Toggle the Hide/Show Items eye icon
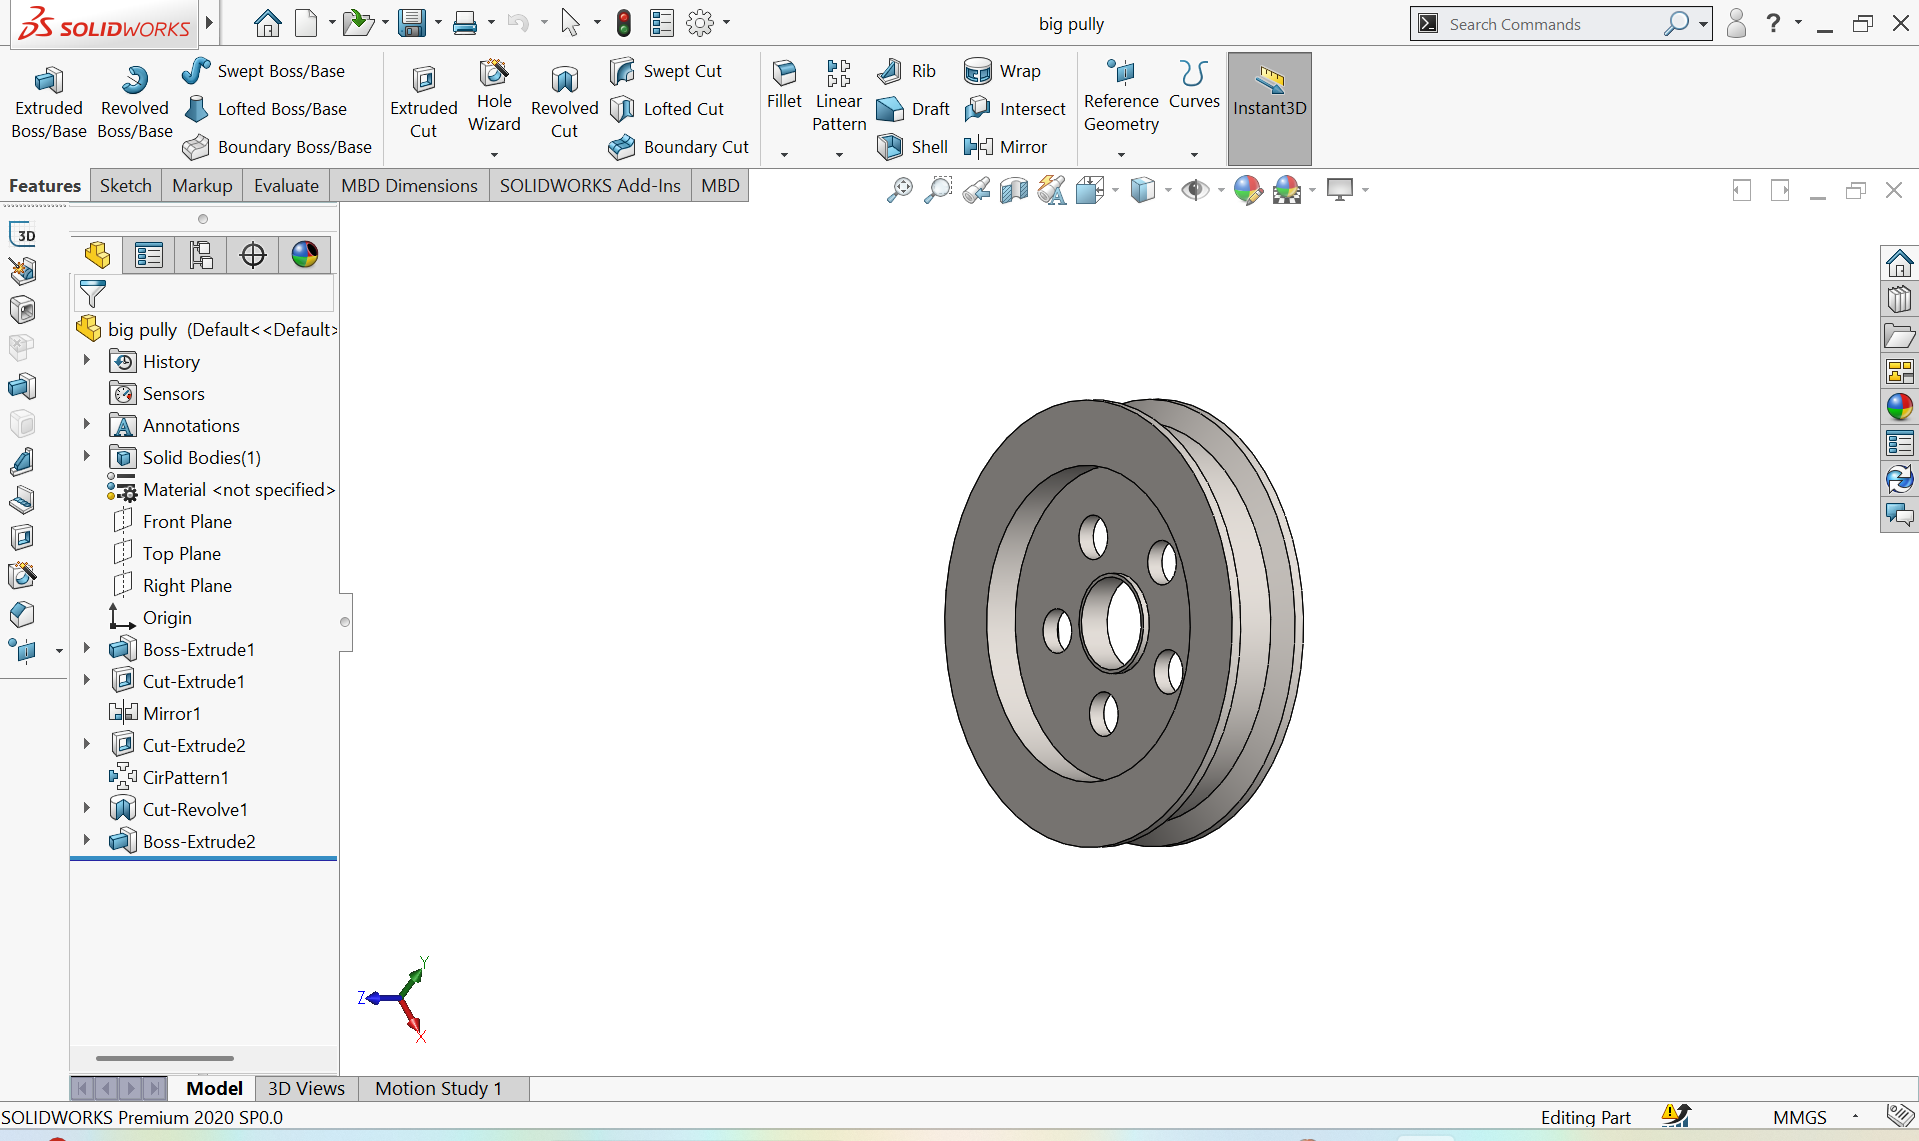1919x1141 pixels. [1194, 190]
